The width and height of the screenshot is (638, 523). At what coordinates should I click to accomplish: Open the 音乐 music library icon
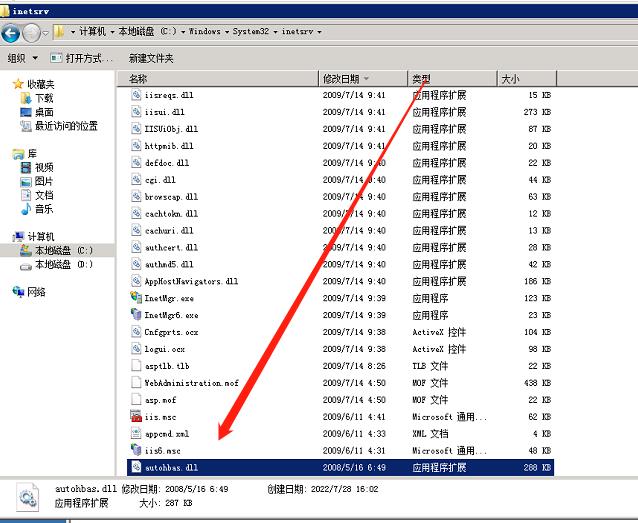tap(26, 209)
